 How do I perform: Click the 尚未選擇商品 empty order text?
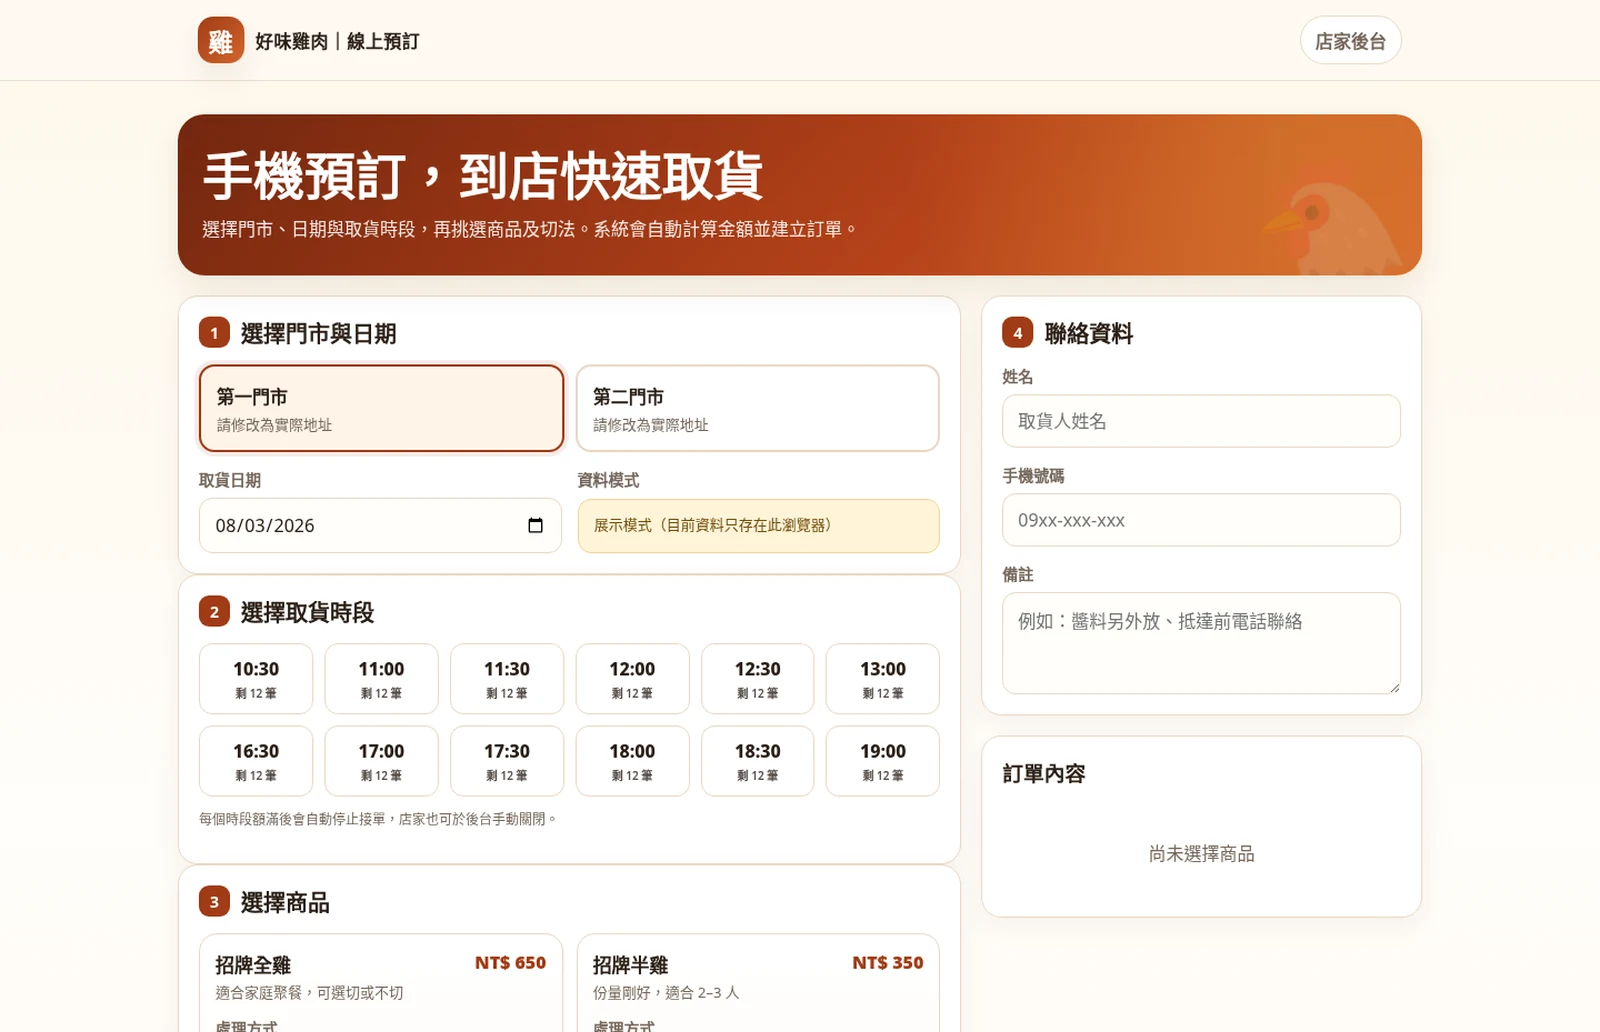click(1201, 854)
